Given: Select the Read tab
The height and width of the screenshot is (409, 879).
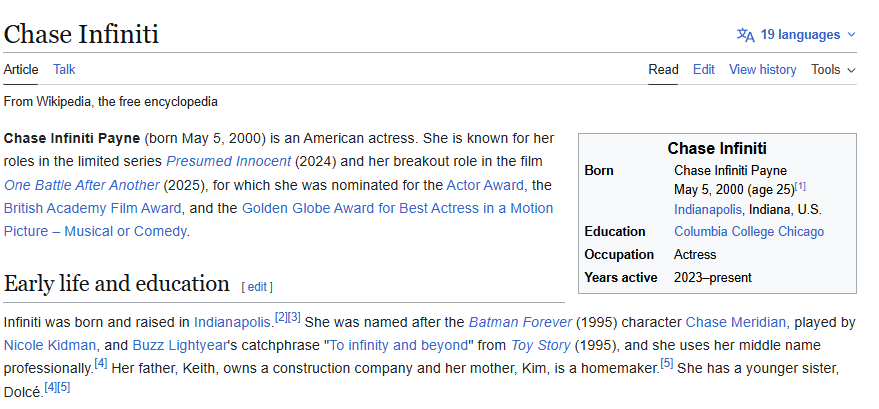Looking at the screenshot, I should (663, 69).
